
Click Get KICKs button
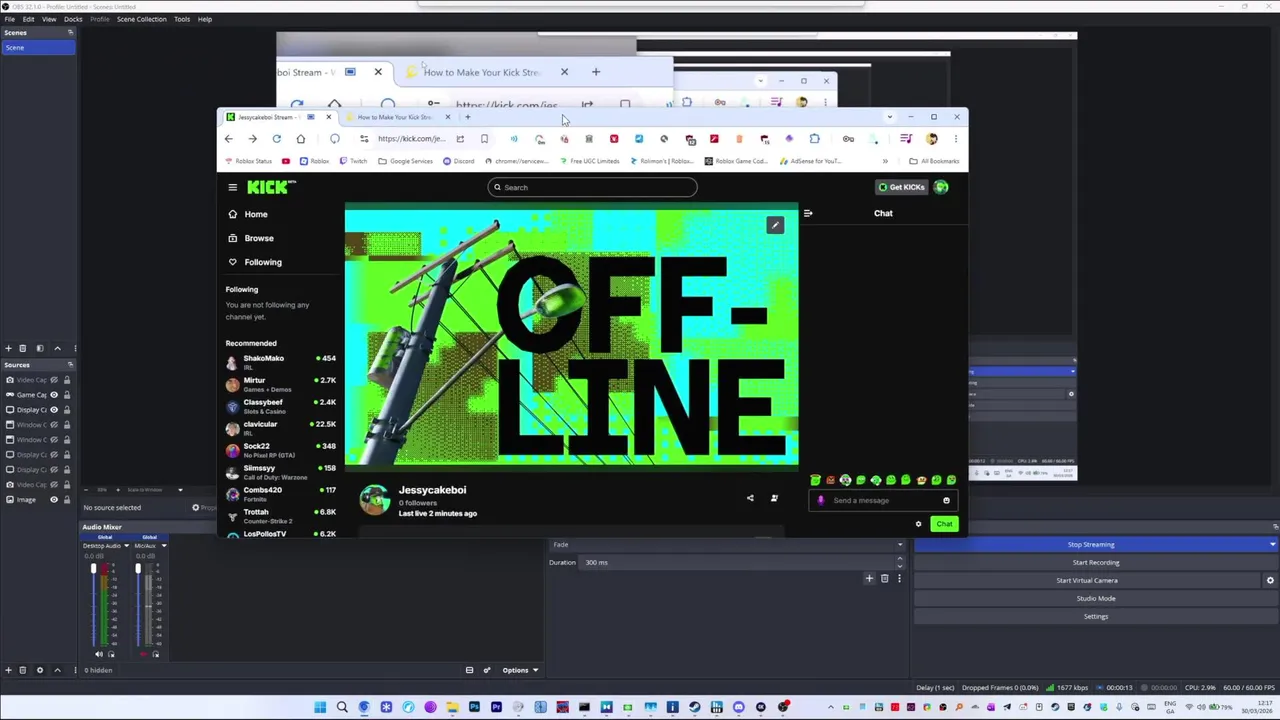[901, 187]
